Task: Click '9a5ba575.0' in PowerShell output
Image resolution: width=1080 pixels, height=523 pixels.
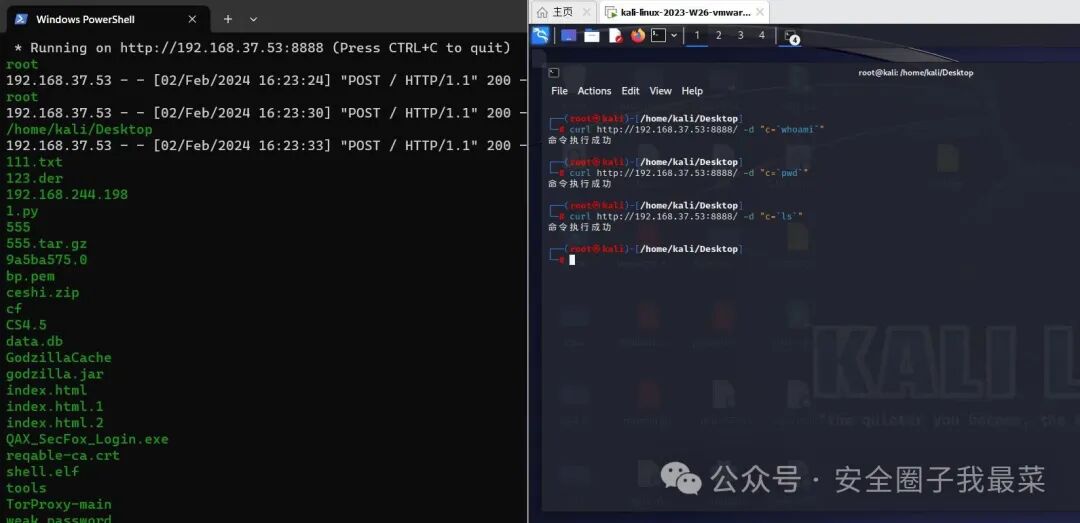Action: point(47,260)
